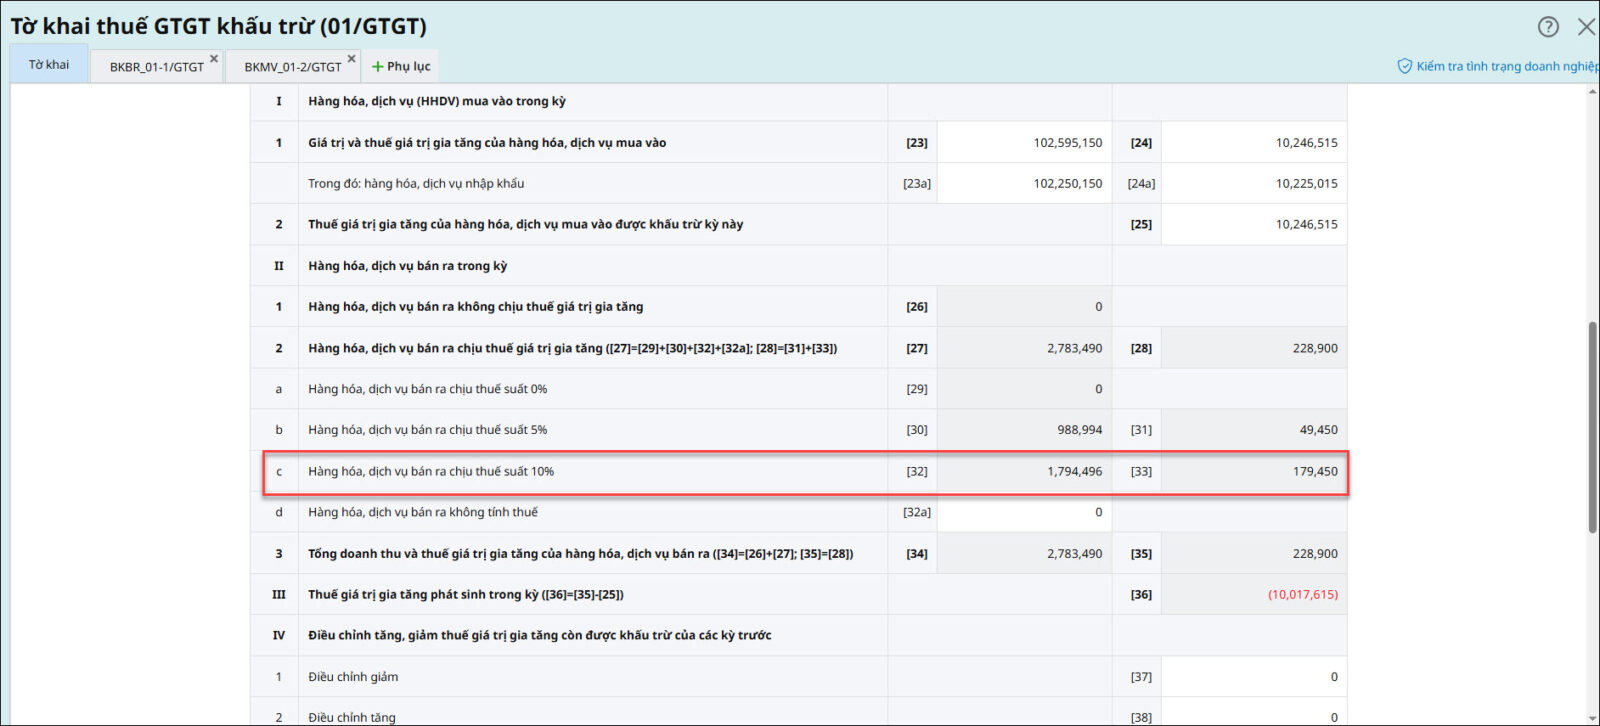
Task: Click the vertical scrollbar thumb
Action: pos(1592,427)
